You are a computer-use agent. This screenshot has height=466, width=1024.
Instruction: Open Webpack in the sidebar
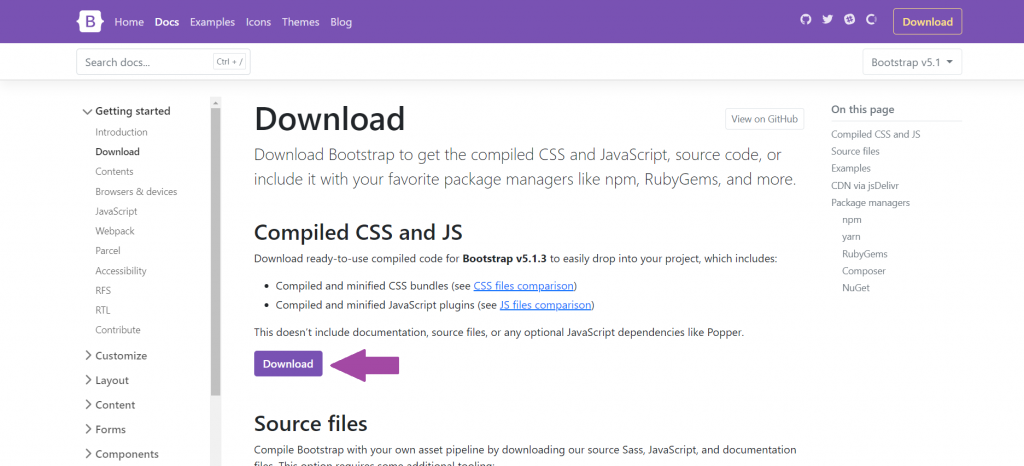click(x=115, y=231)
